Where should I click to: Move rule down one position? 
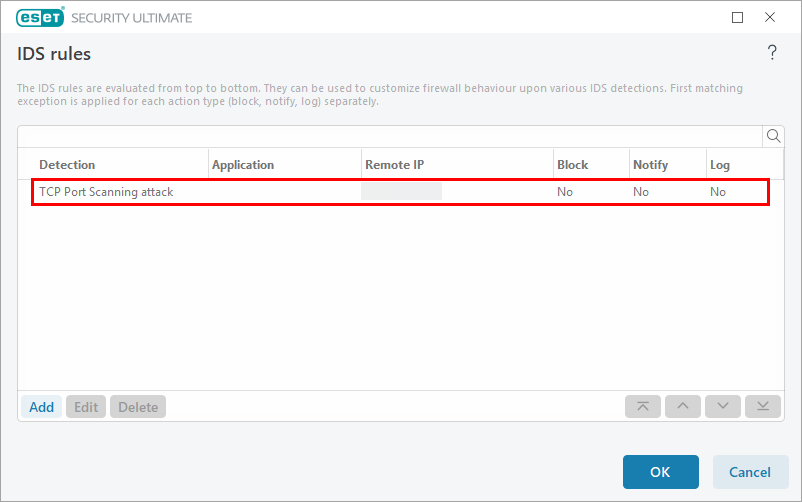pyautogui.click(x=722, y=406)
